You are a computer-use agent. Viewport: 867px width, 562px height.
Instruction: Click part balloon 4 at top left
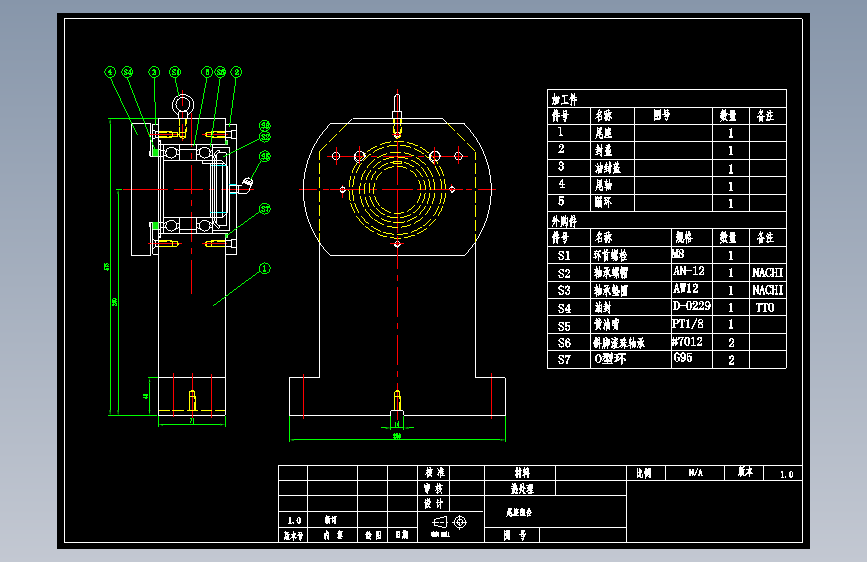point(110,72)
